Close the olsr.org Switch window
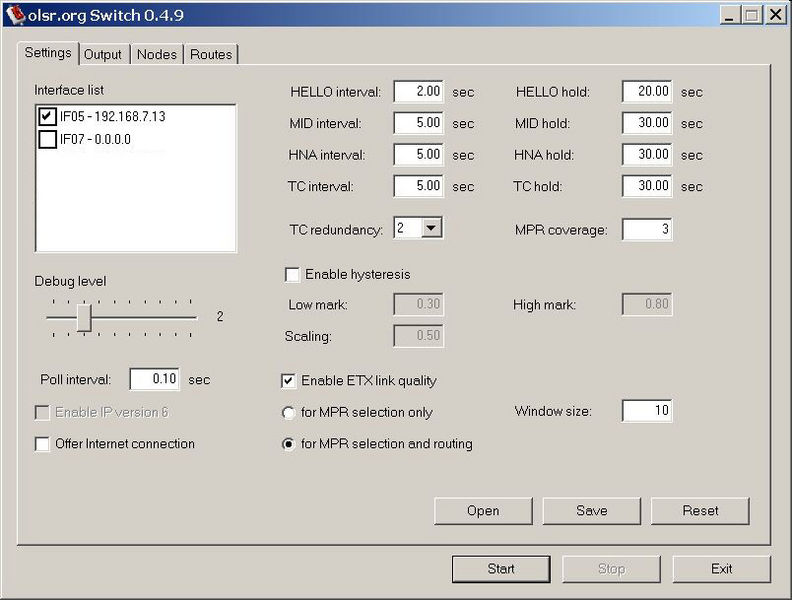792x600 pixels. tap(775, 15)
